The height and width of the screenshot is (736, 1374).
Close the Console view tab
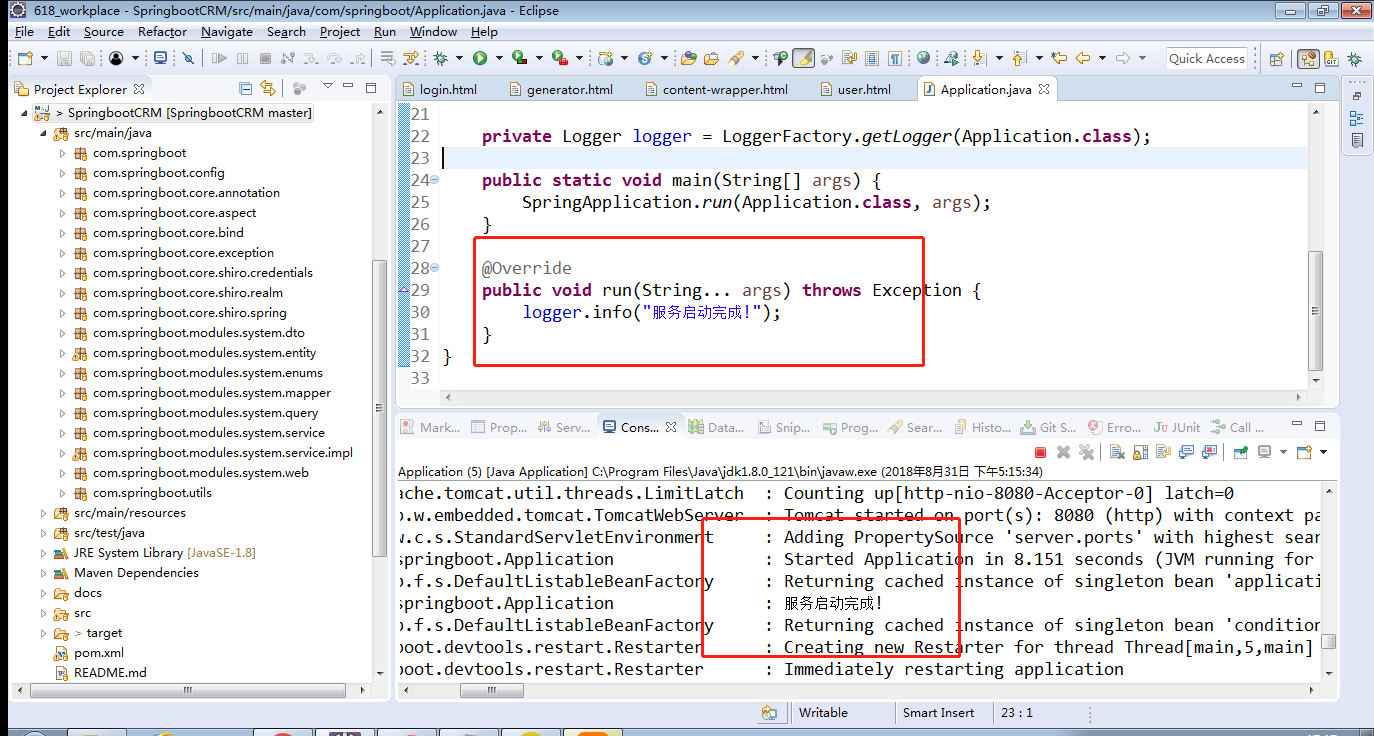click(x=671, y=427)
